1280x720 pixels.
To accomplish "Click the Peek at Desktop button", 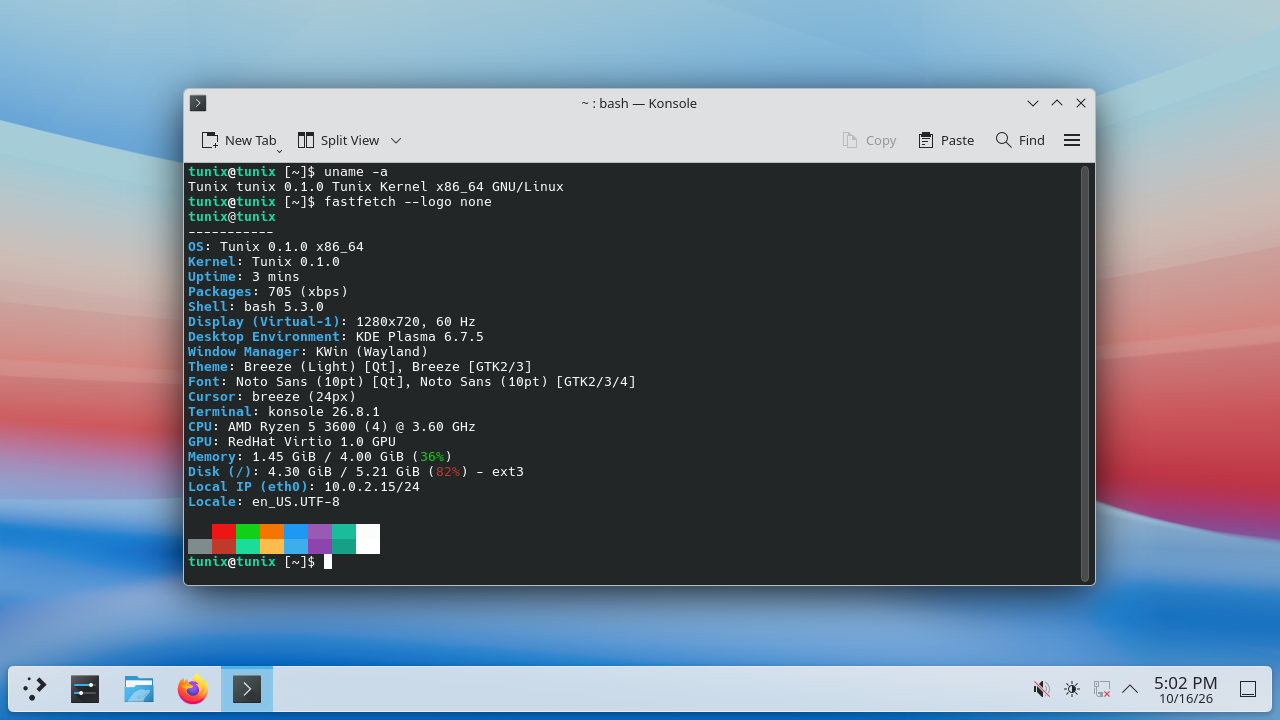I will point(1248,689).
